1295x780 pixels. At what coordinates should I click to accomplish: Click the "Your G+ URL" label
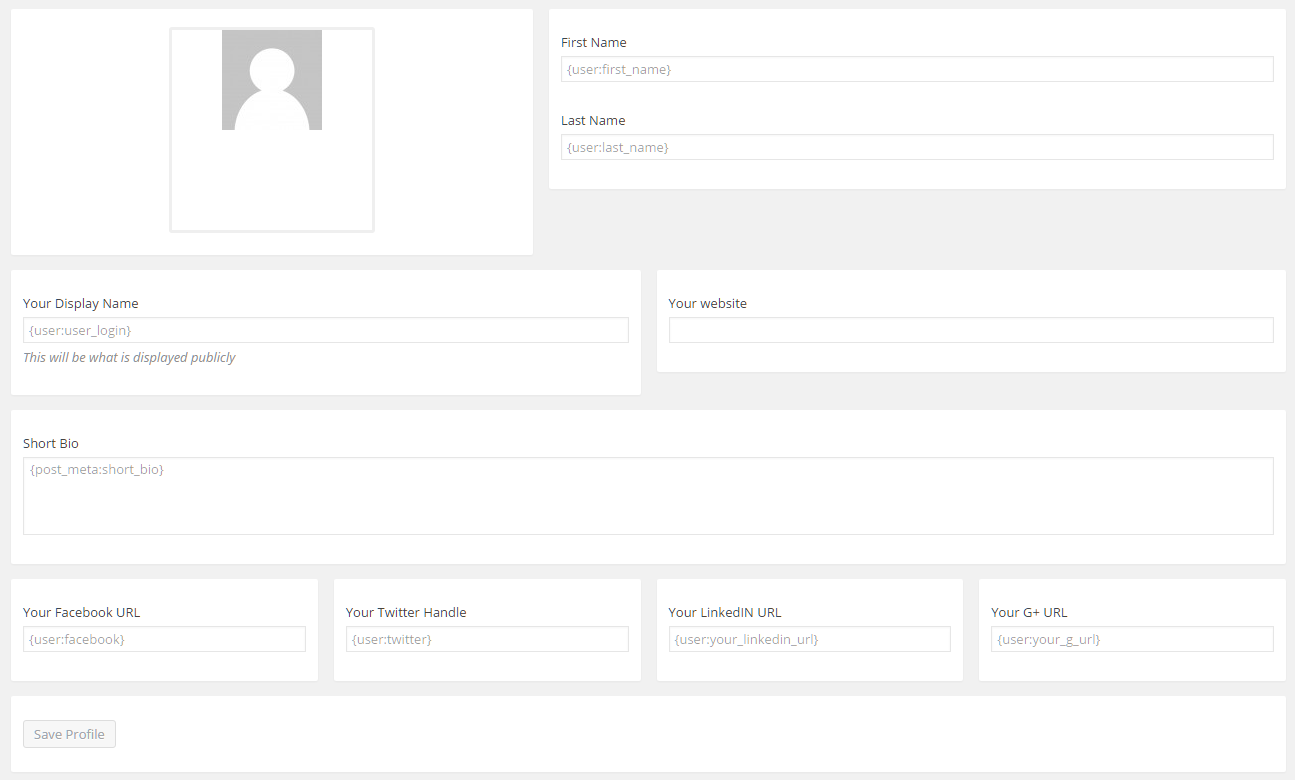point(1029,613)
